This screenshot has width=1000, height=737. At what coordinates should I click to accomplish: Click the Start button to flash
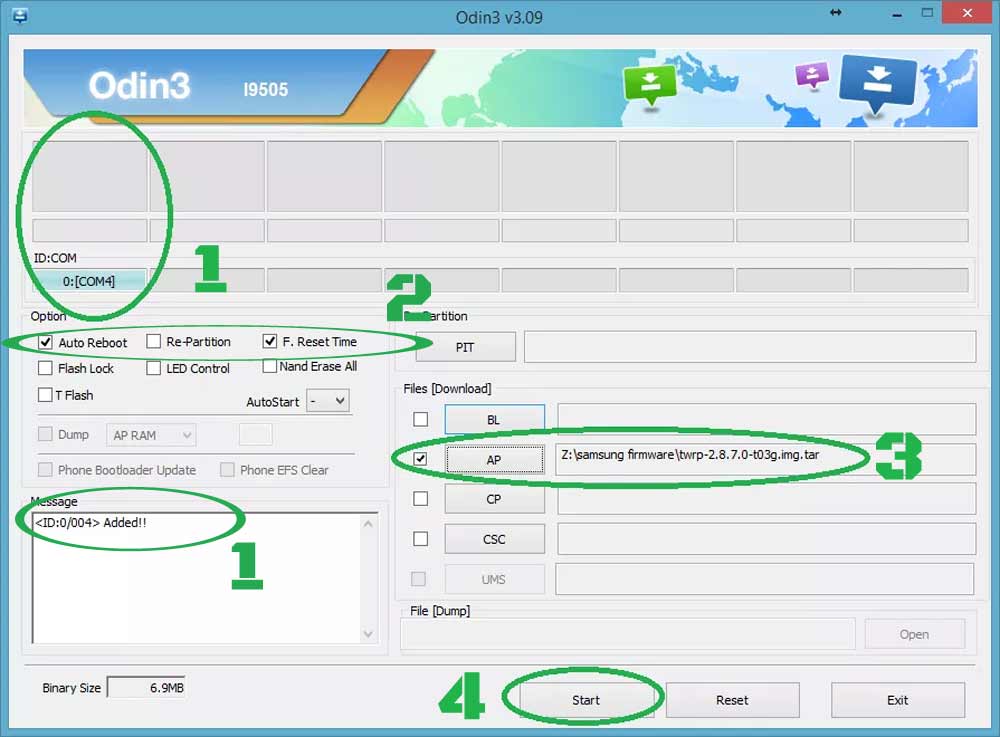[x=586, y=700]
